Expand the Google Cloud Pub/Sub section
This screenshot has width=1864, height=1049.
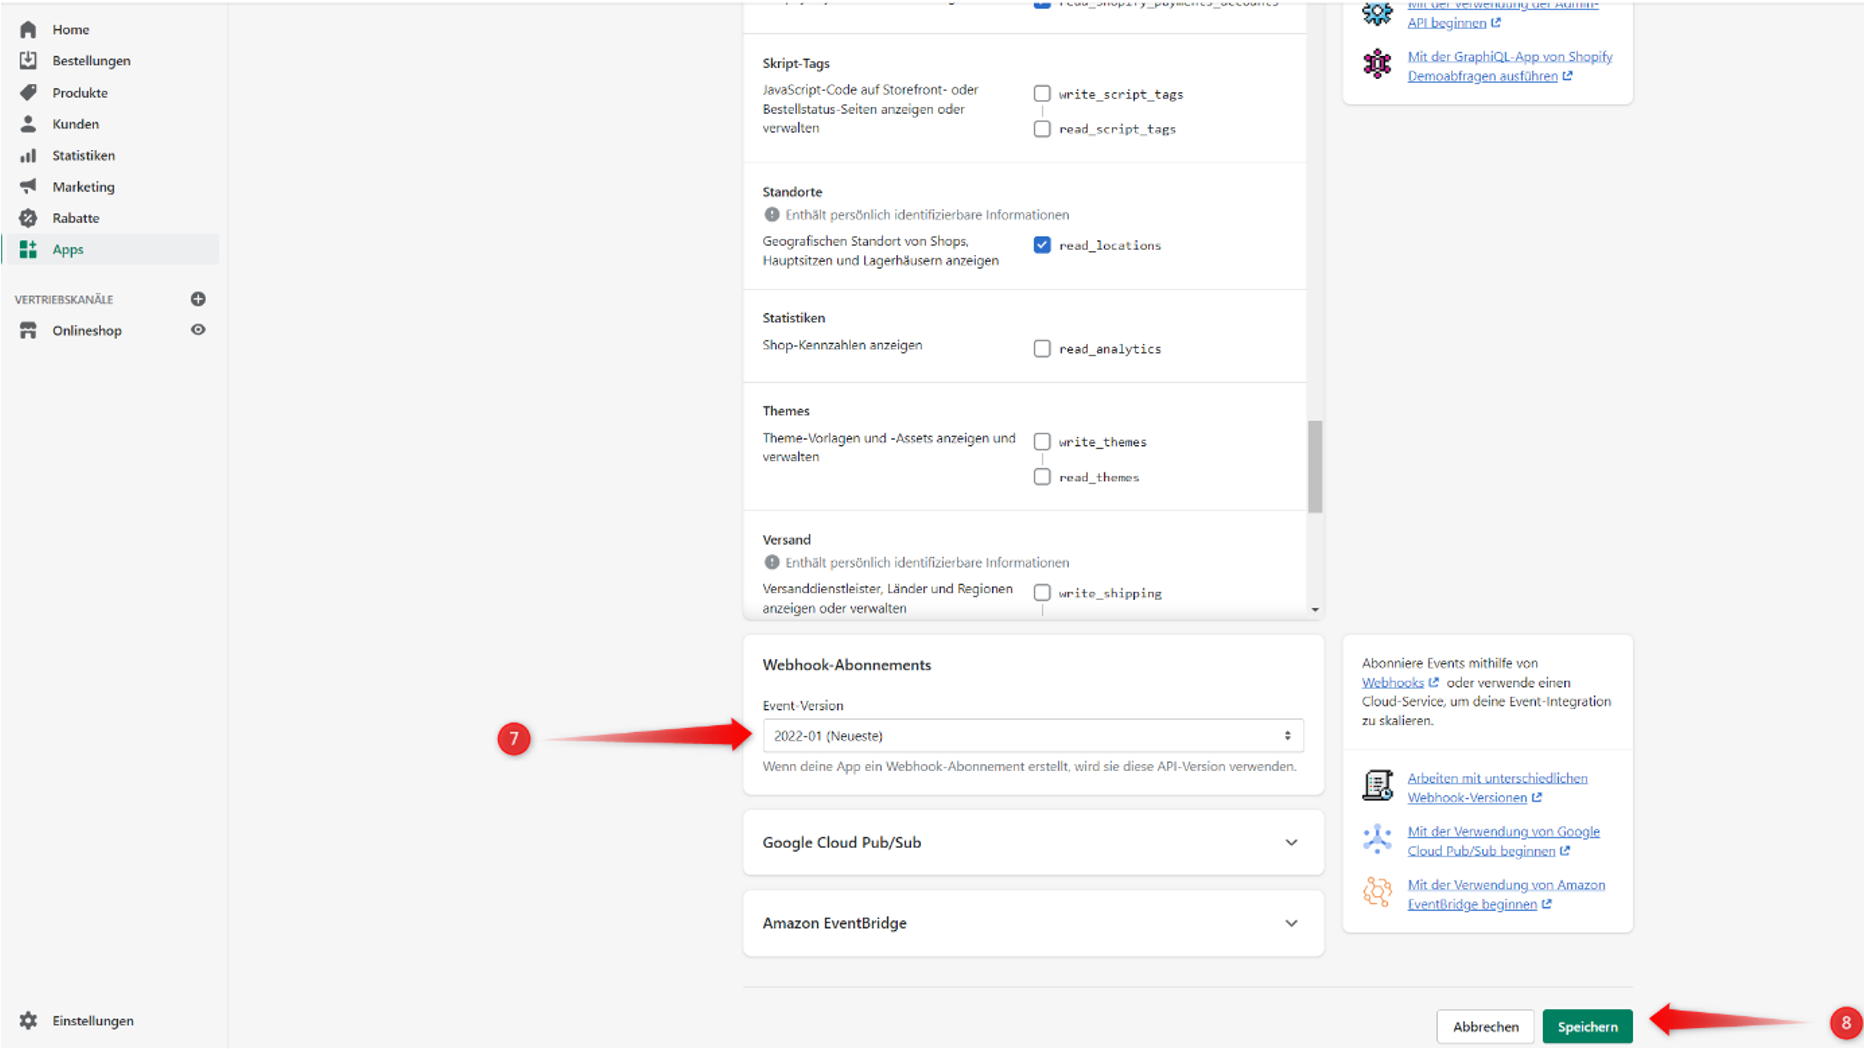pyautogui.click(x=1291, y=843)
